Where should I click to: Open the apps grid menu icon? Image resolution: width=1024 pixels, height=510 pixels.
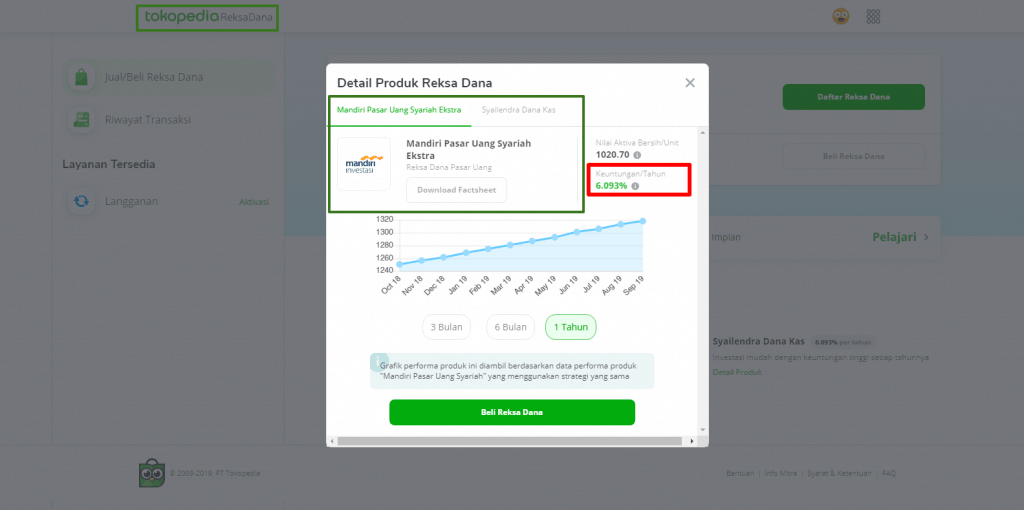pyautogui.click(x=873, y=16)
